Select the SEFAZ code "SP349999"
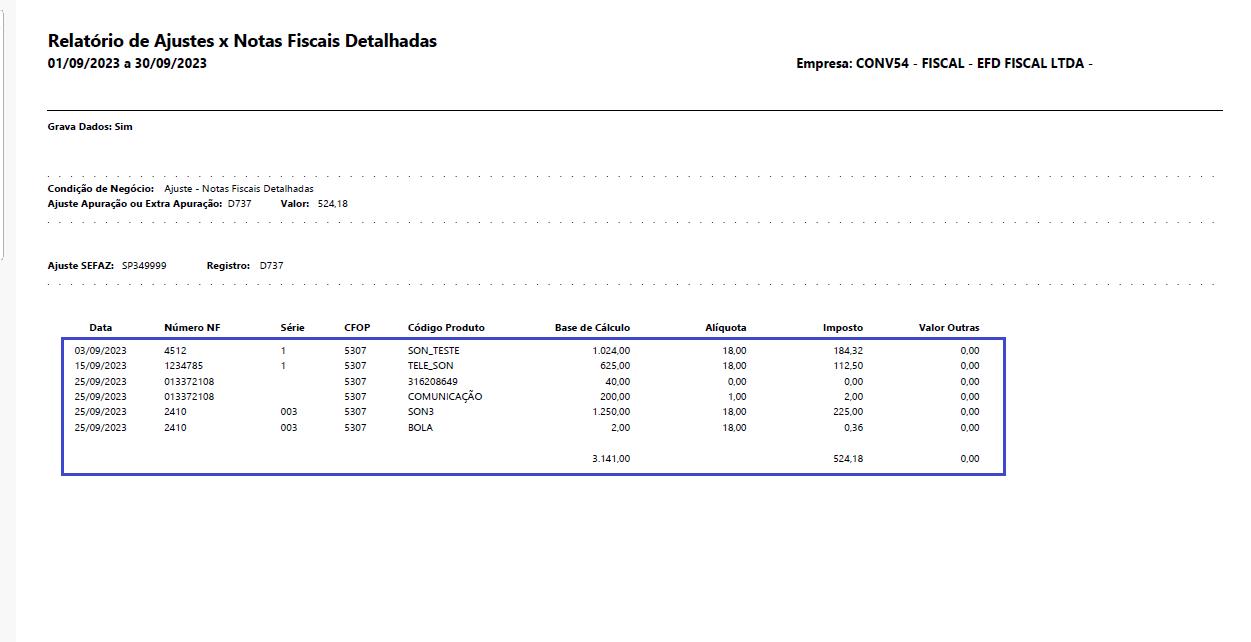 click(x=144, y=266)
